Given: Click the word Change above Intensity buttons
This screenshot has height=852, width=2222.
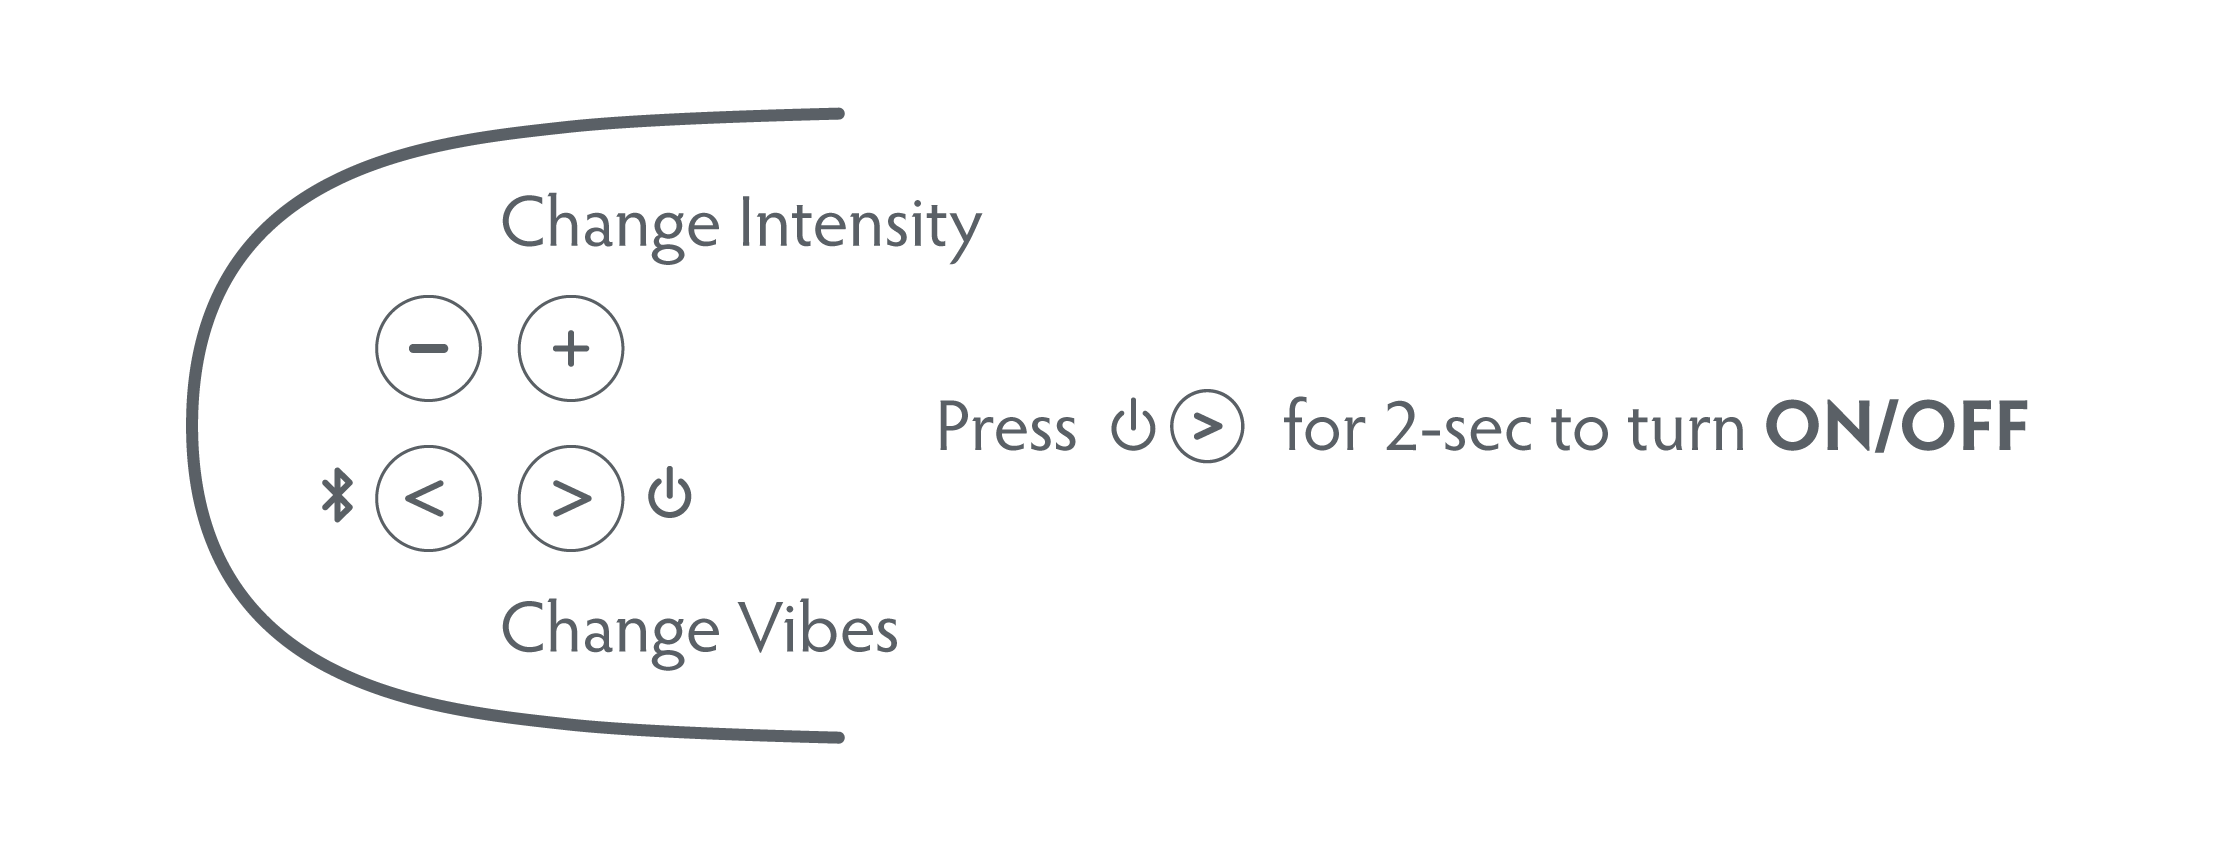Looking at the screenshot, I should click(x=610, y=226).
